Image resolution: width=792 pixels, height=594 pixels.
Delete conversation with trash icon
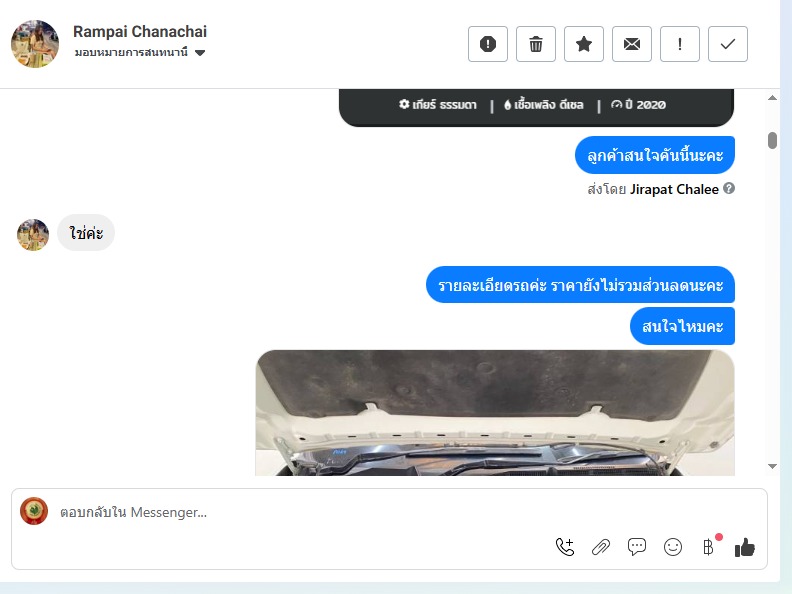click(535, 44)
